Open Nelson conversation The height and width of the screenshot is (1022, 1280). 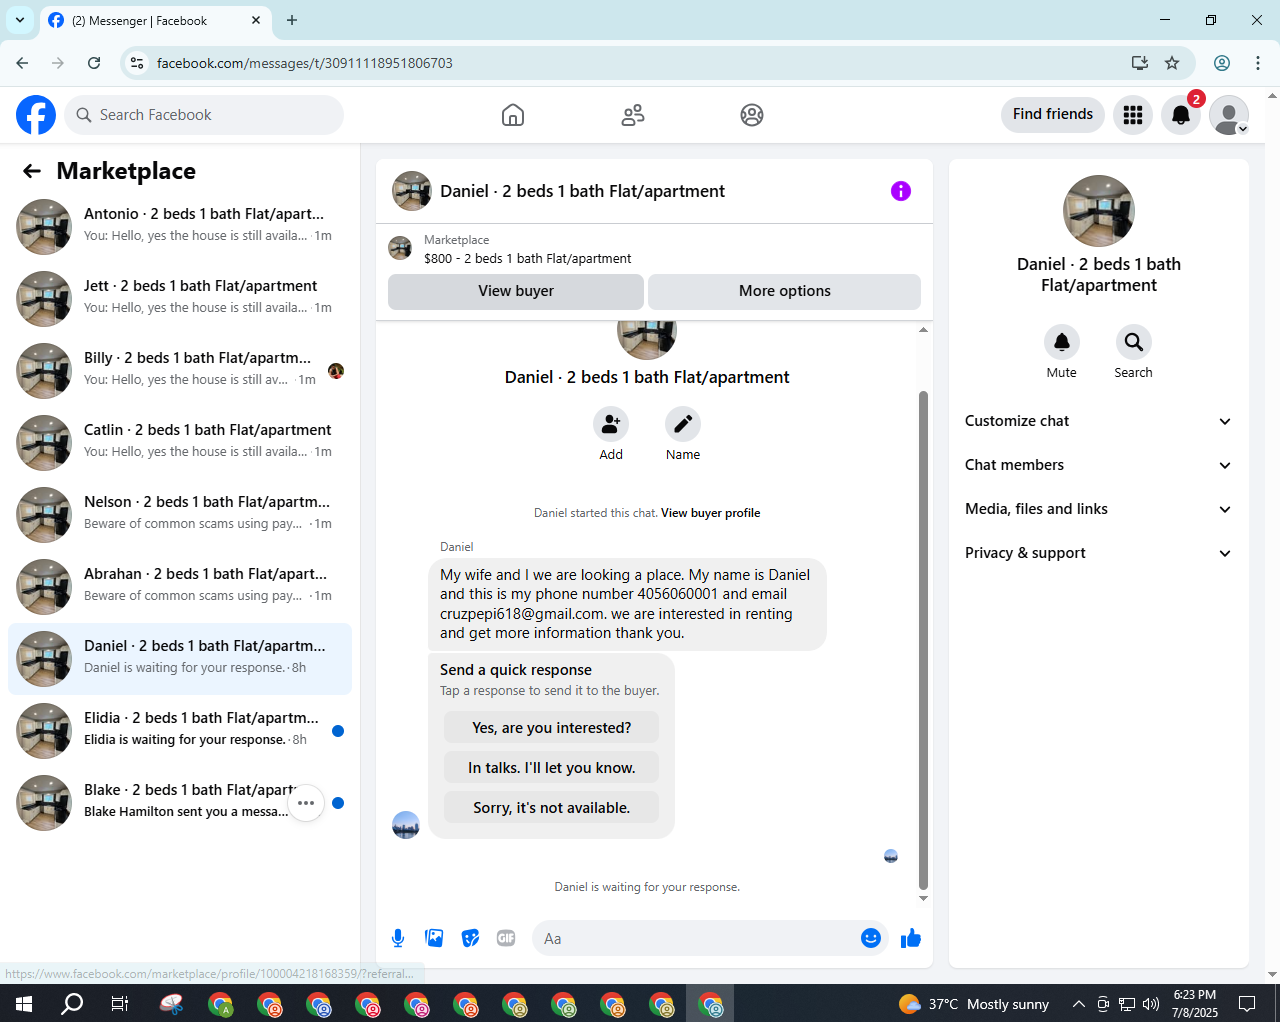[180, 515]
